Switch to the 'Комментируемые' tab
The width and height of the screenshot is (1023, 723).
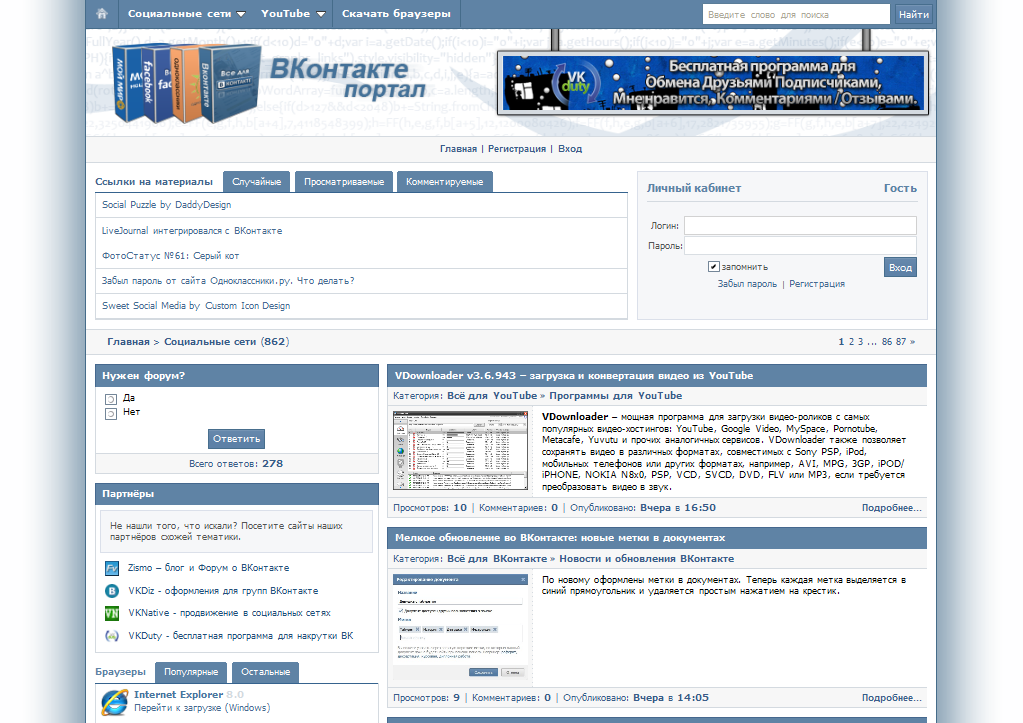(444, 182)
